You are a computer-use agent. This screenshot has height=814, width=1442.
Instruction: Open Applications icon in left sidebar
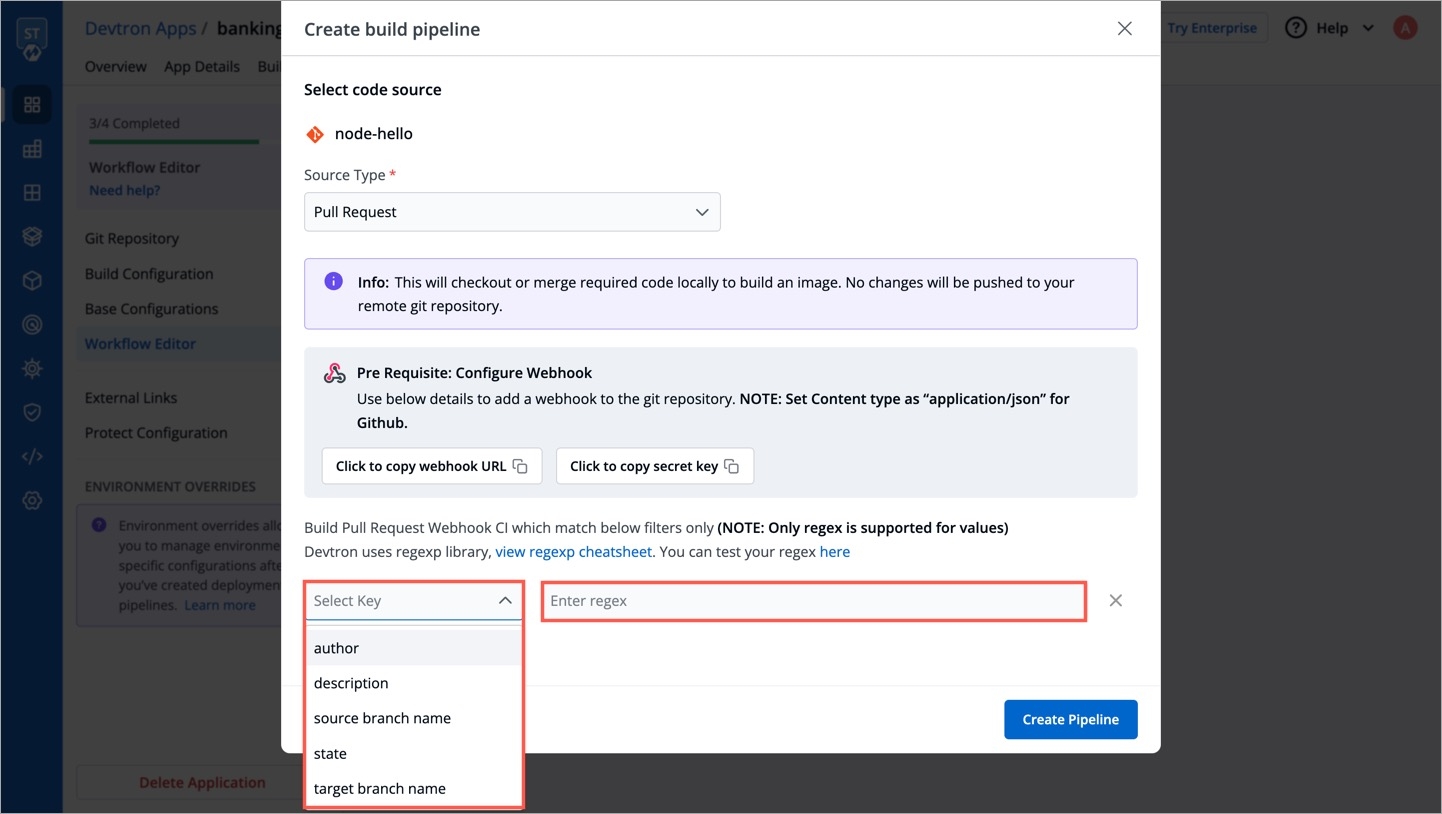[x=32, y=105]
